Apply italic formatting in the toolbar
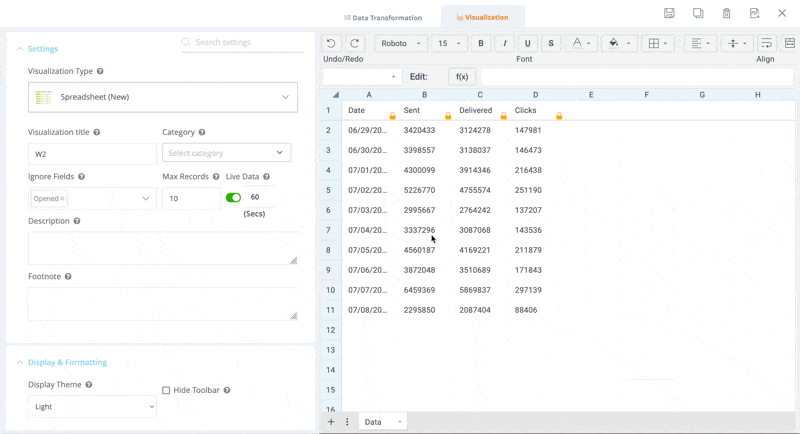This screenshot has width=800, height=434. pyautogui.click(x=505, y=43)
